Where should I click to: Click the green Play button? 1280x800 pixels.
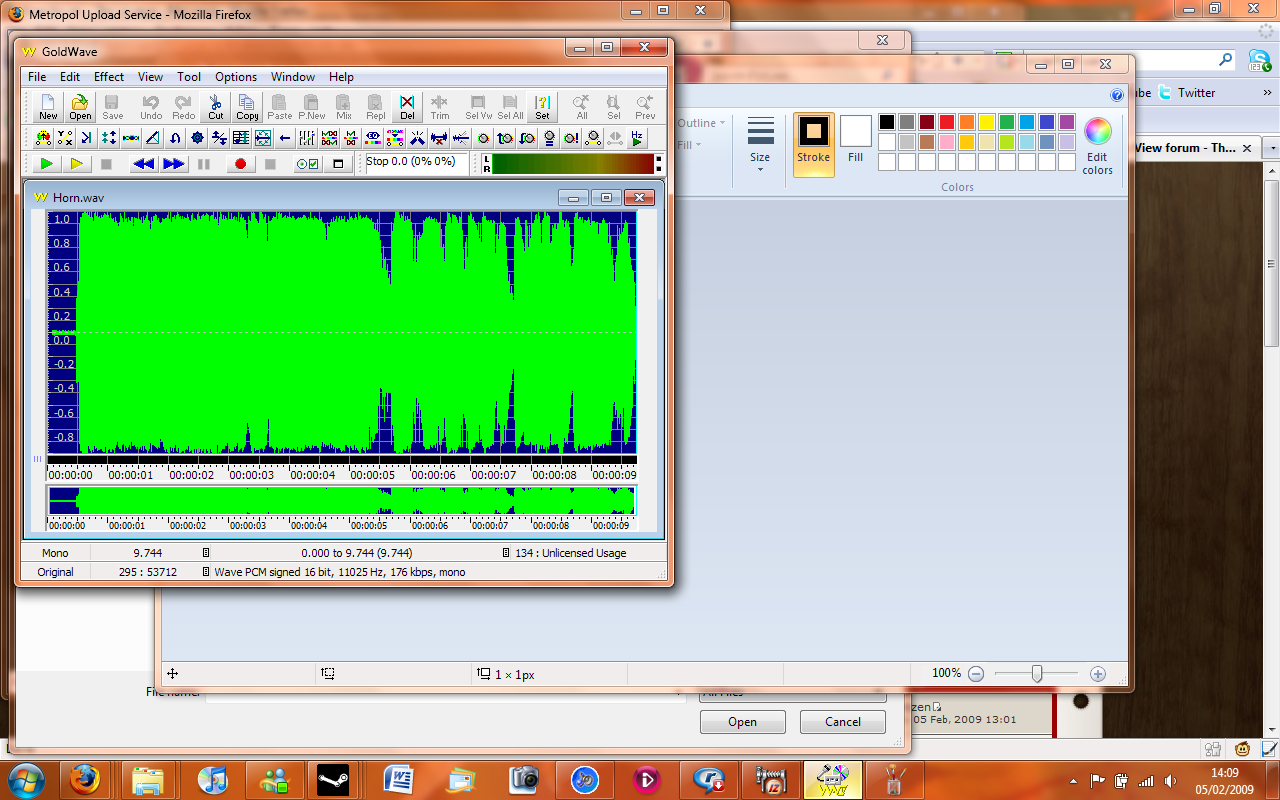(x=46, y=164)
